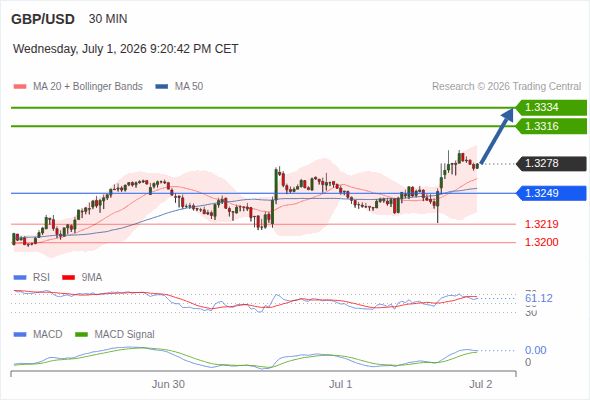Click the Research Trading Central copyright text
Screen dimensions: 590x400
point(506,87)
